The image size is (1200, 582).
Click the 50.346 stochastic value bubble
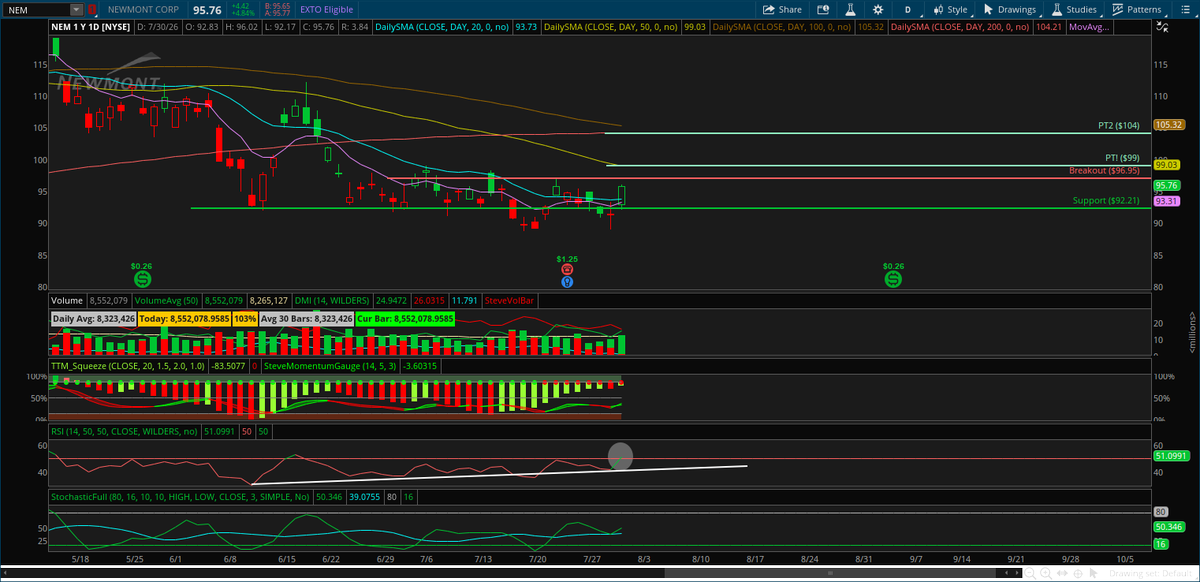tap(1168, 527)
